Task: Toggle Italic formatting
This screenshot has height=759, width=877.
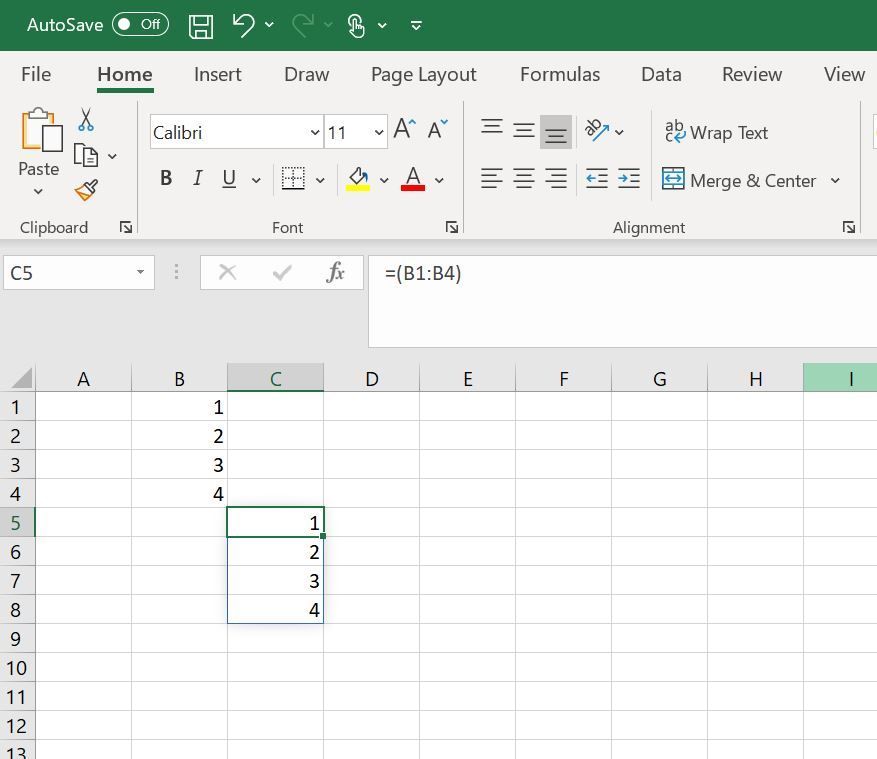Action: (x=197, y=178)
